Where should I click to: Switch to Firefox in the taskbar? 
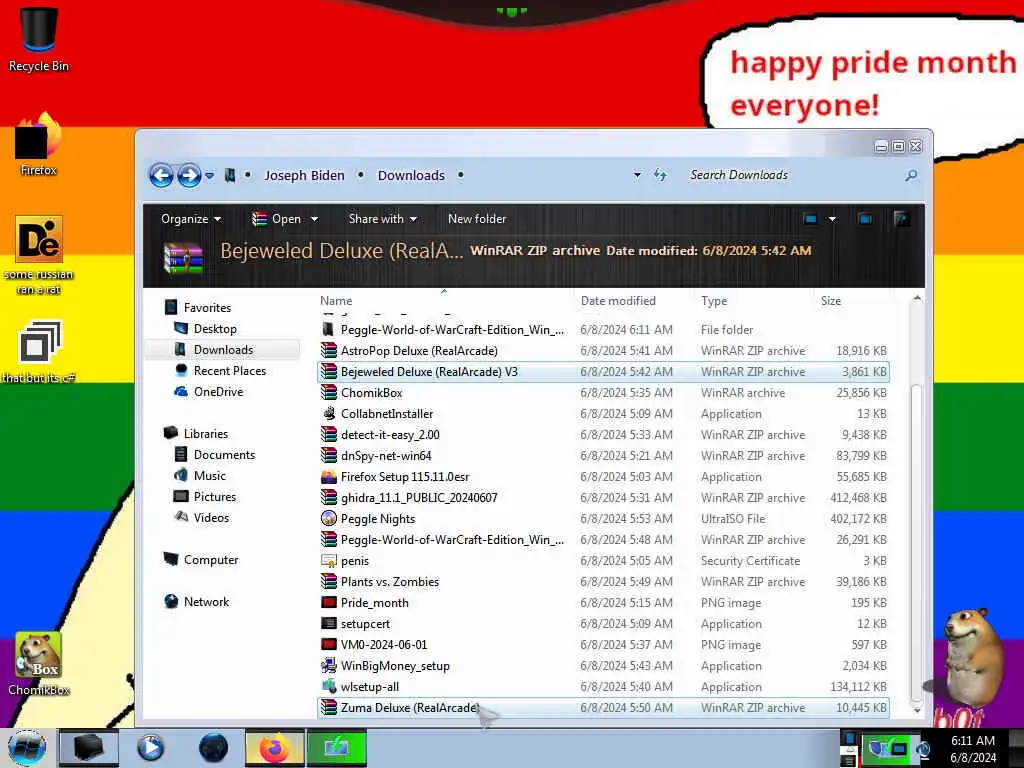274,748
